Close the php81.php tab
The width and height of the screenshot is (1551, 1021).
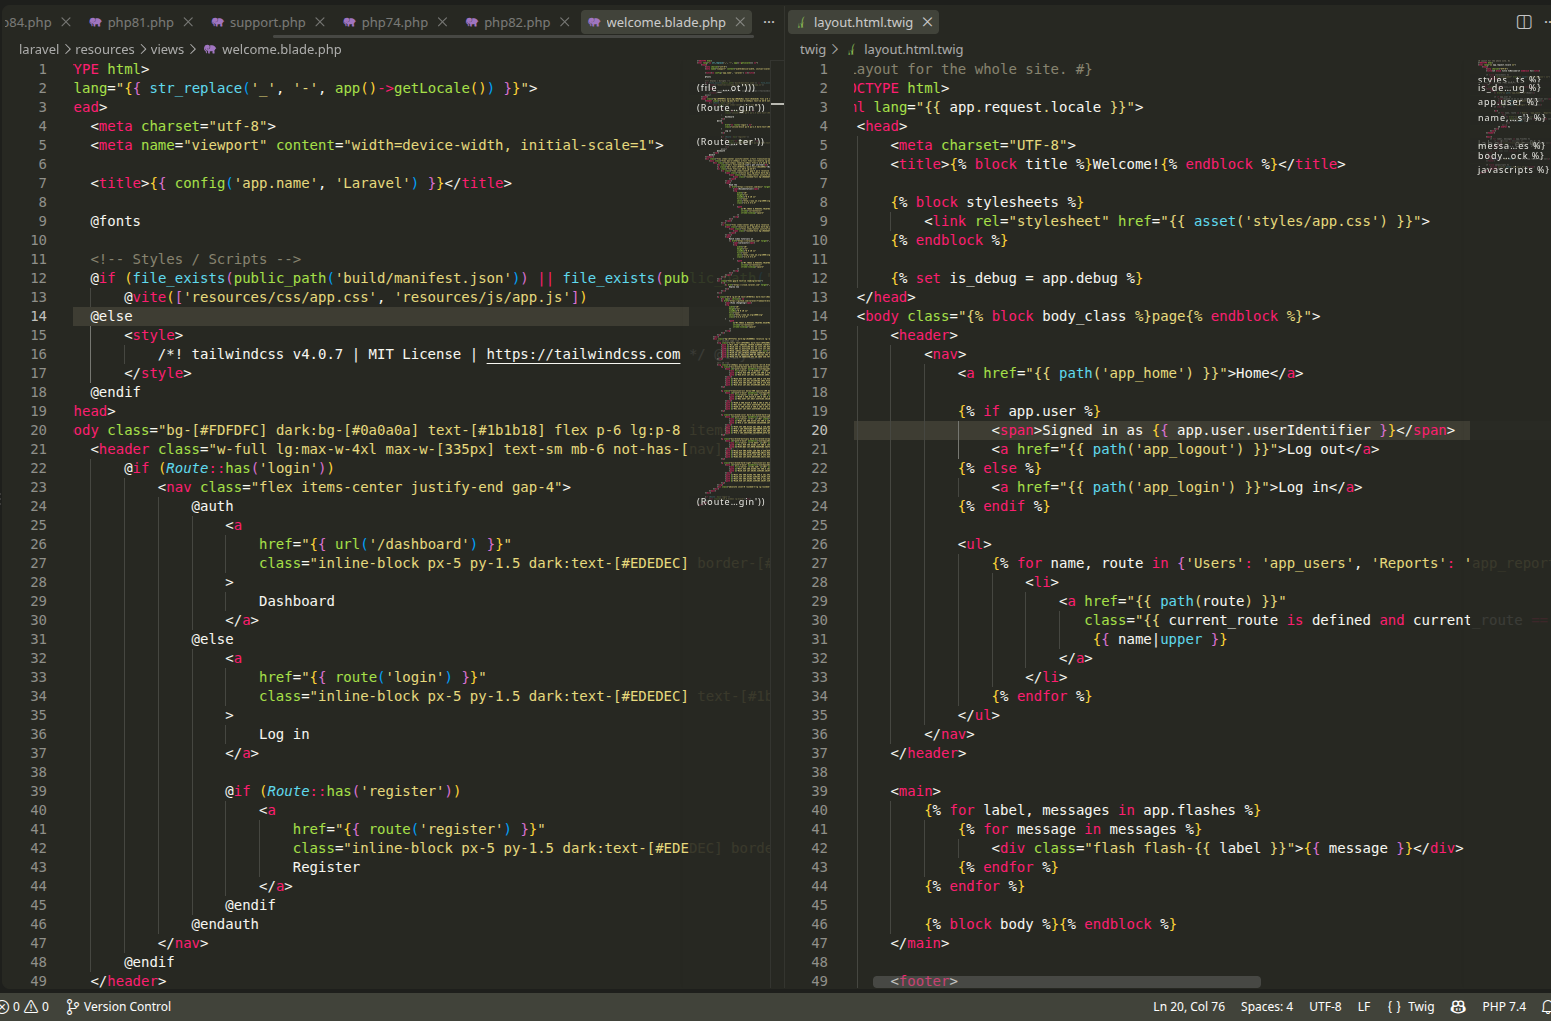pyautogui.click(x=188, y=22)
